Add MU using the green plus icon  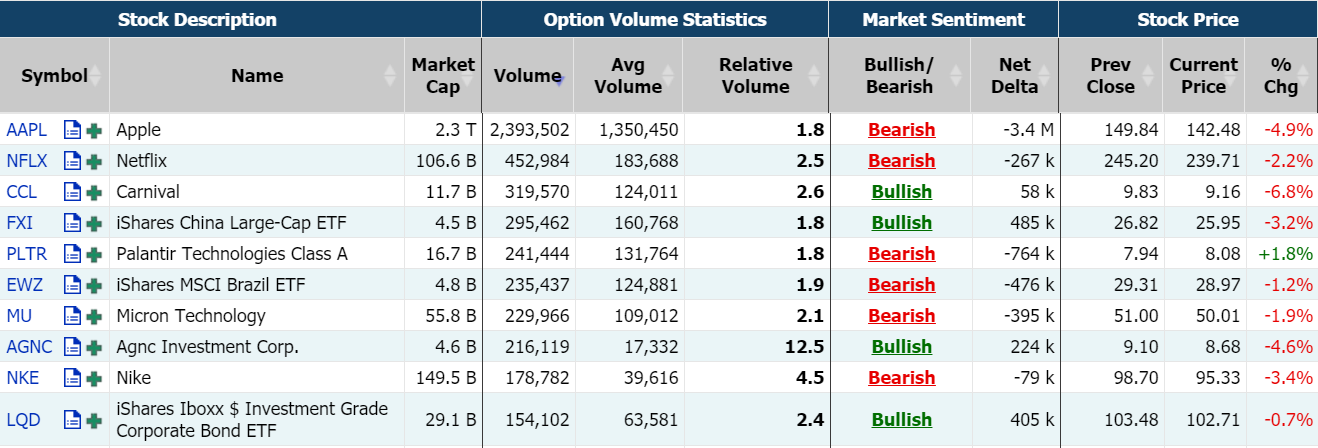(x=94, y=316)
